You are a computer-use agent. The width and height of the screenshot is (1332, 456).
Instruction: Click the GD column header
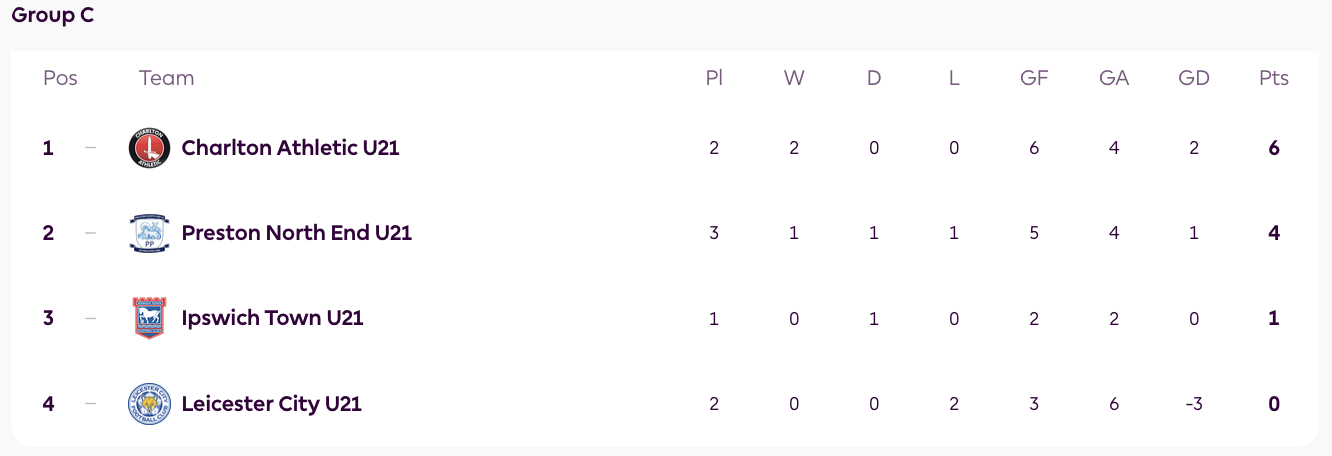[1194, 78]
